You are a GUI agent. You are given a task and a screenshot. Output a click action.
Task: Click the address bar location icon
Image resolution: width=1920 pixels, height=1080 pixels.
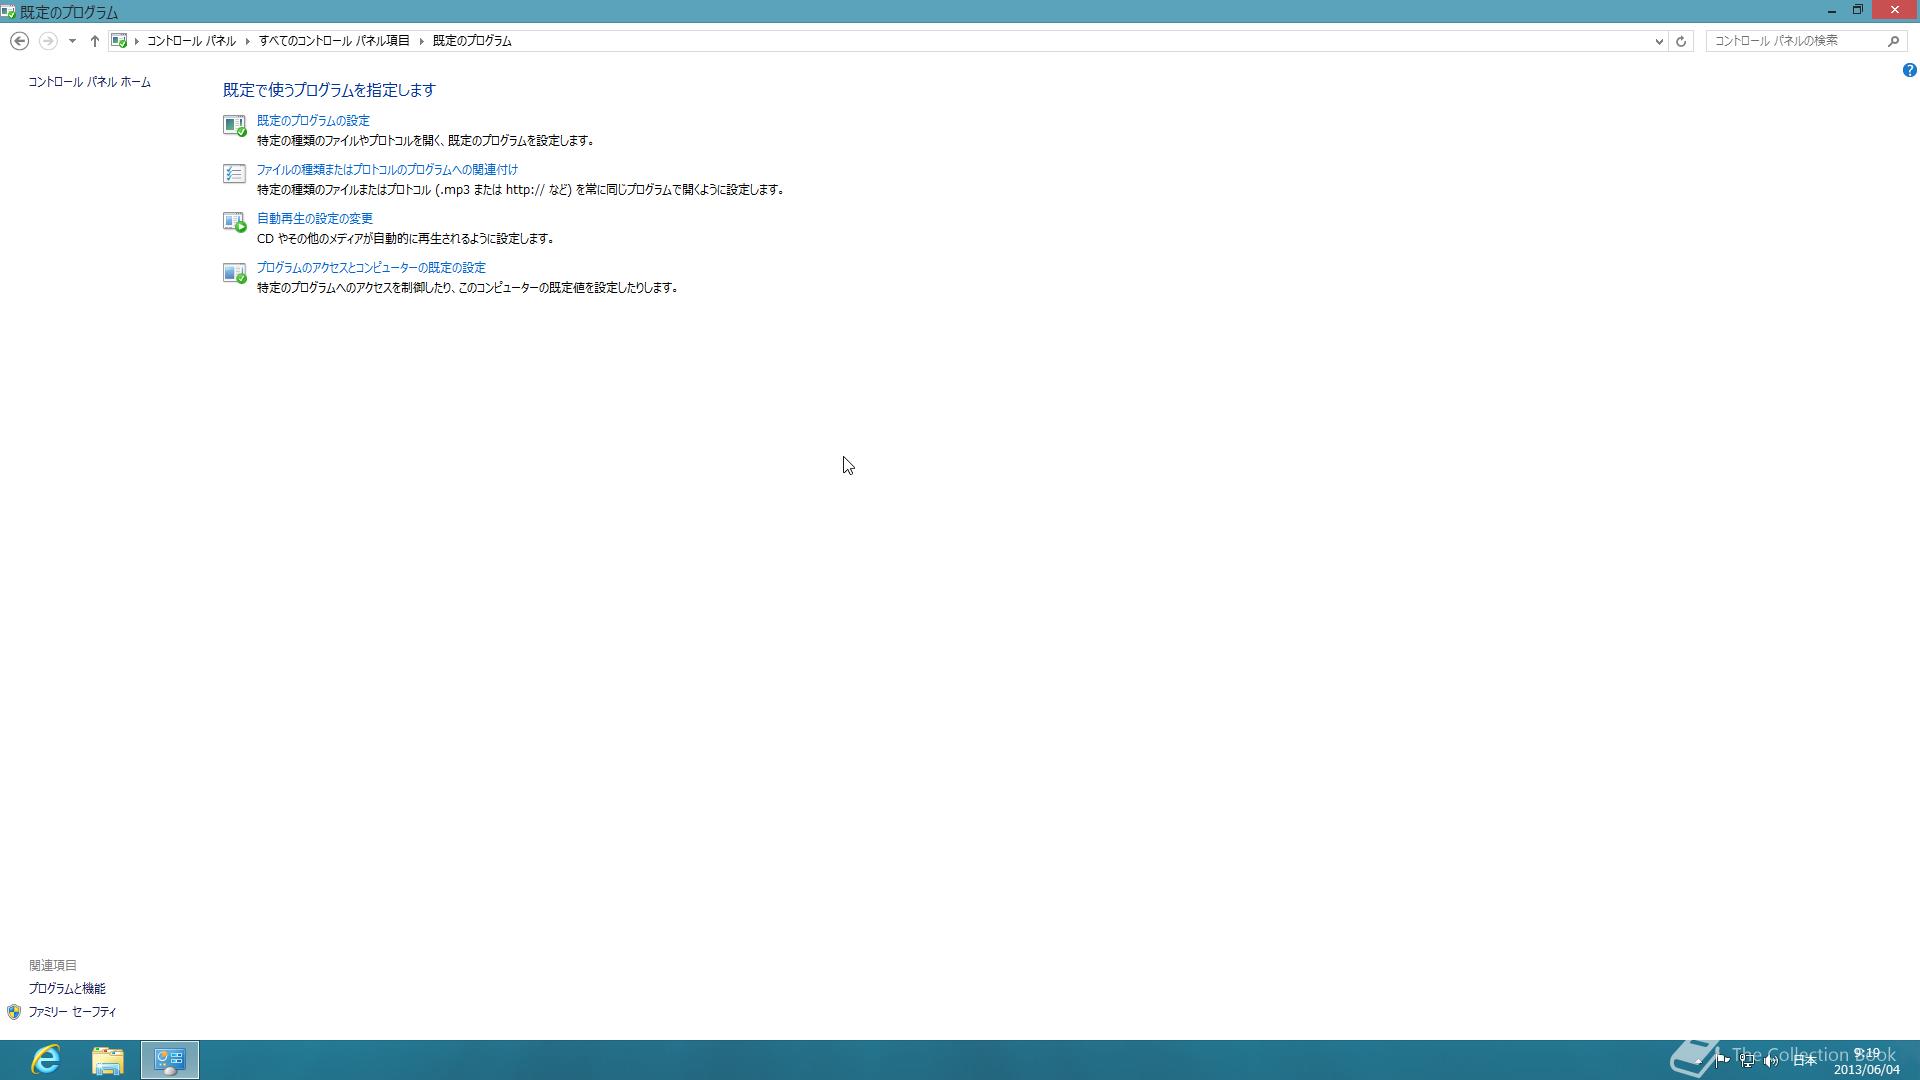coord(119,41)
